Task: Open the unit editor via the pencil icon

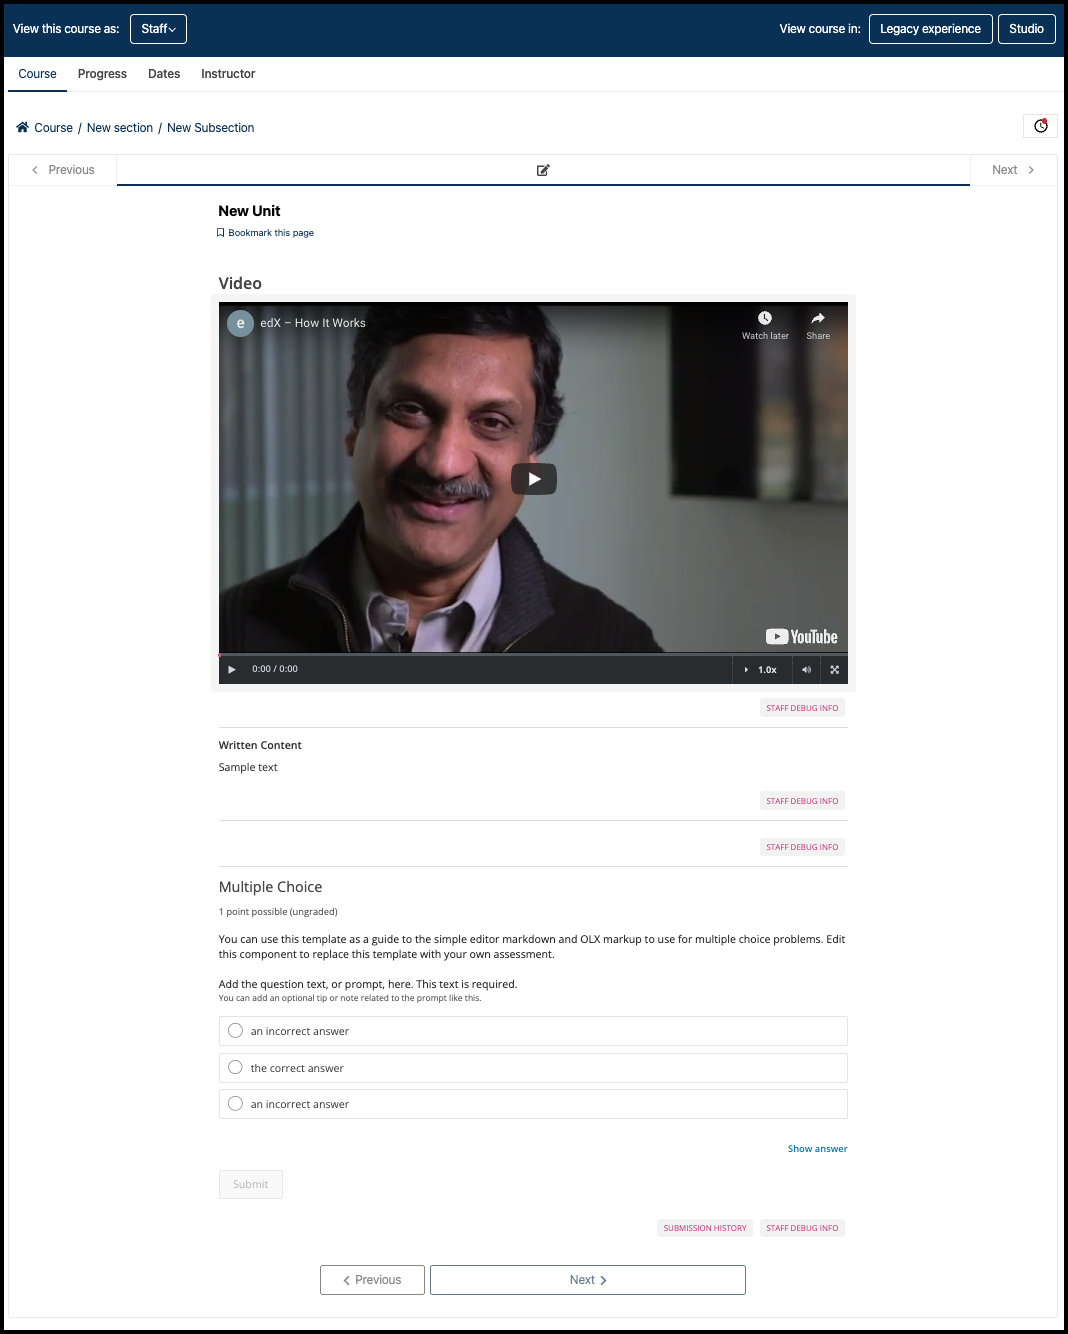Action: (543, 170)
